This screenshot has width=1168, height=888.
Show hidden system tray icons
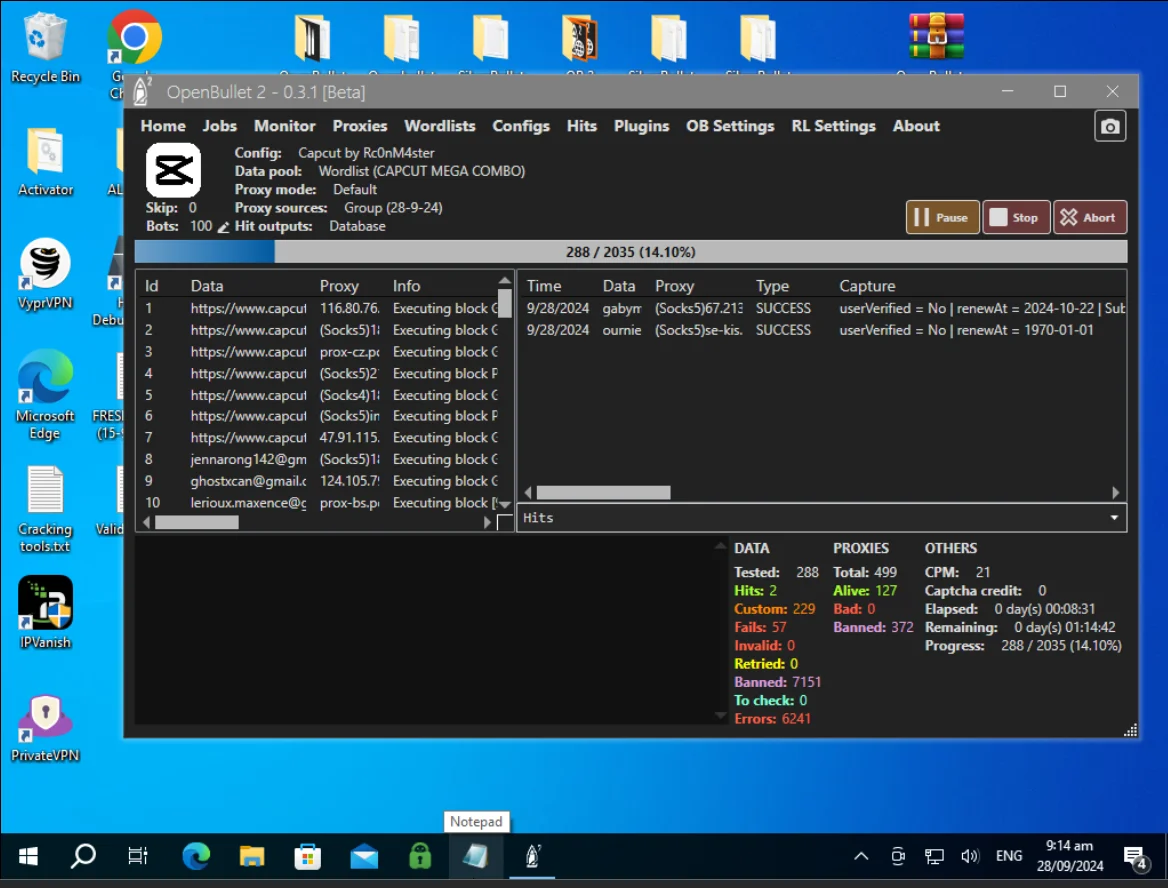click(861, 857)
